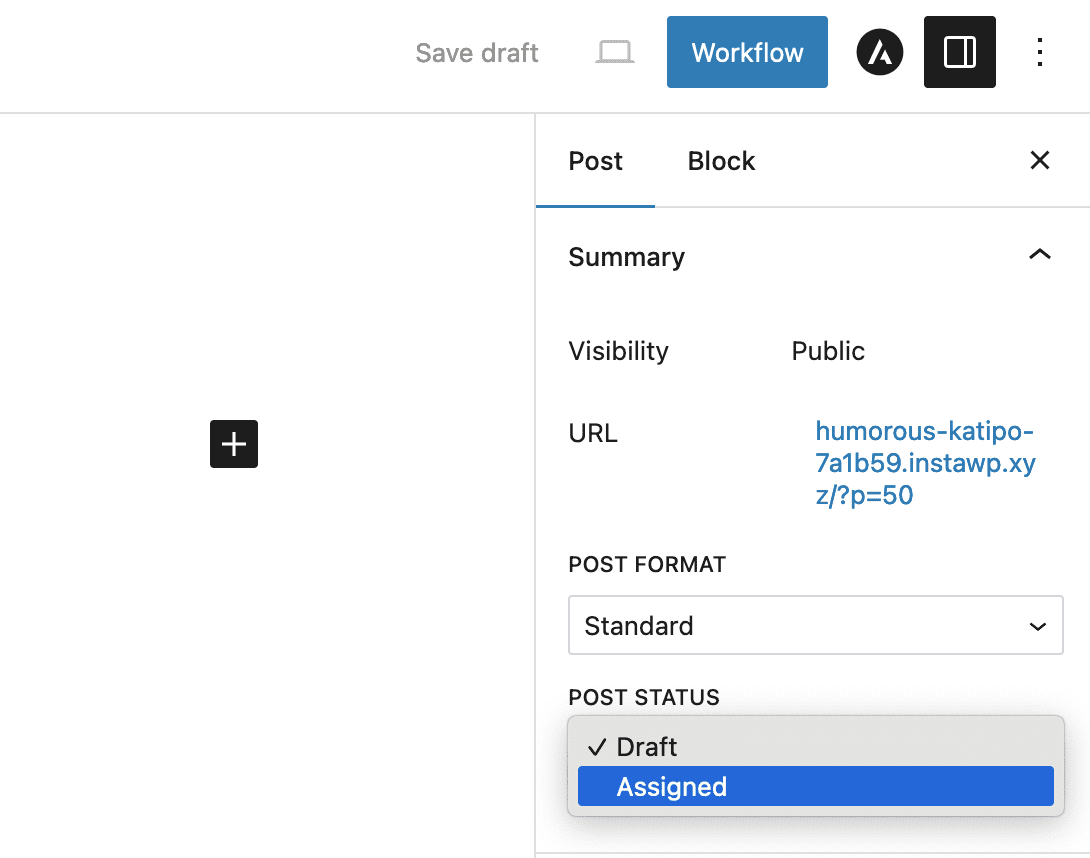
Task: Click the Save draft button
Action: [477, 53]
